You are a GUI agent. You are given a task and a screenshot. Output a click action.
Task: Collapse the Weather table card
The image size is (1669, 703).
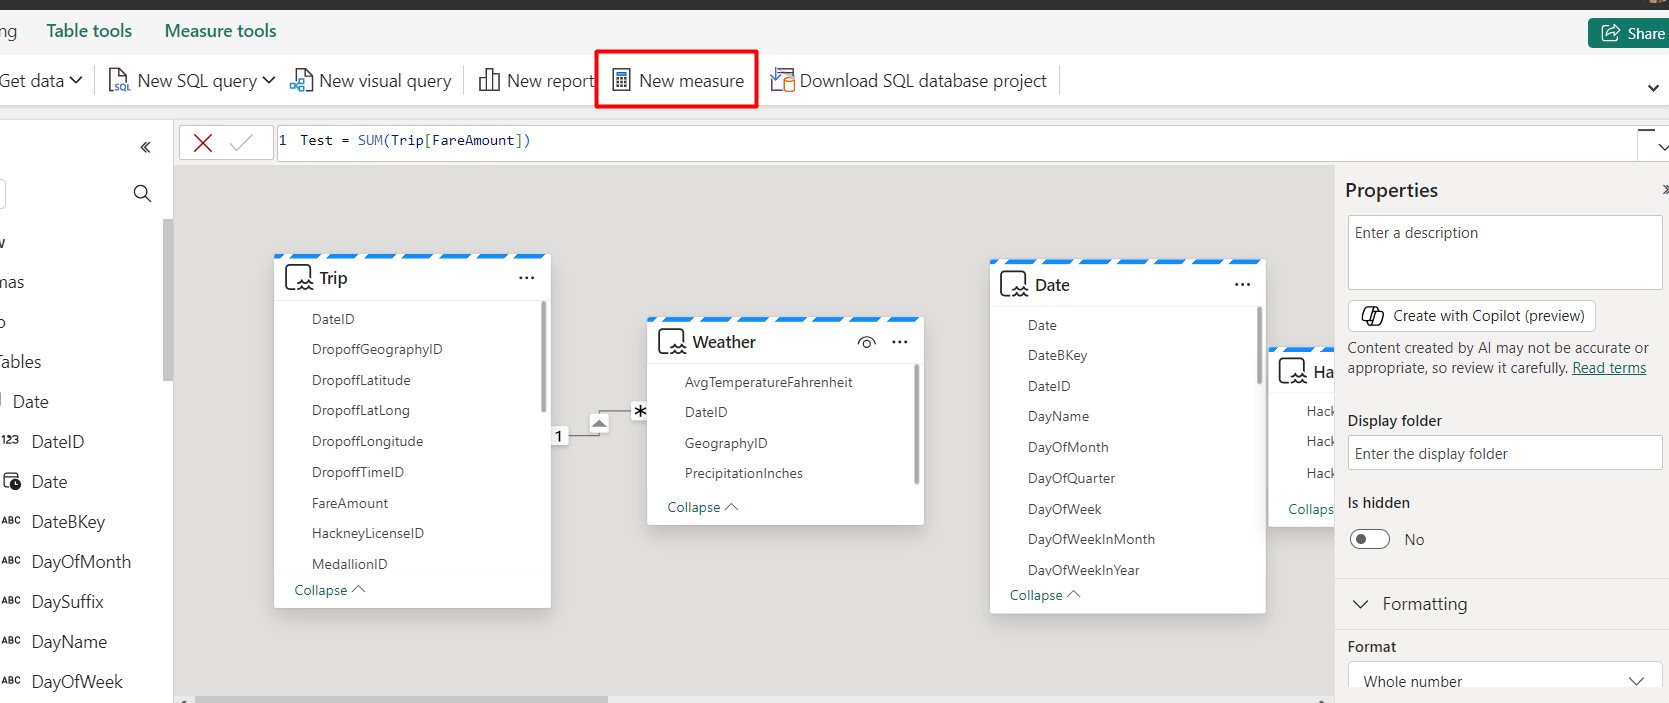pos(702,507)
